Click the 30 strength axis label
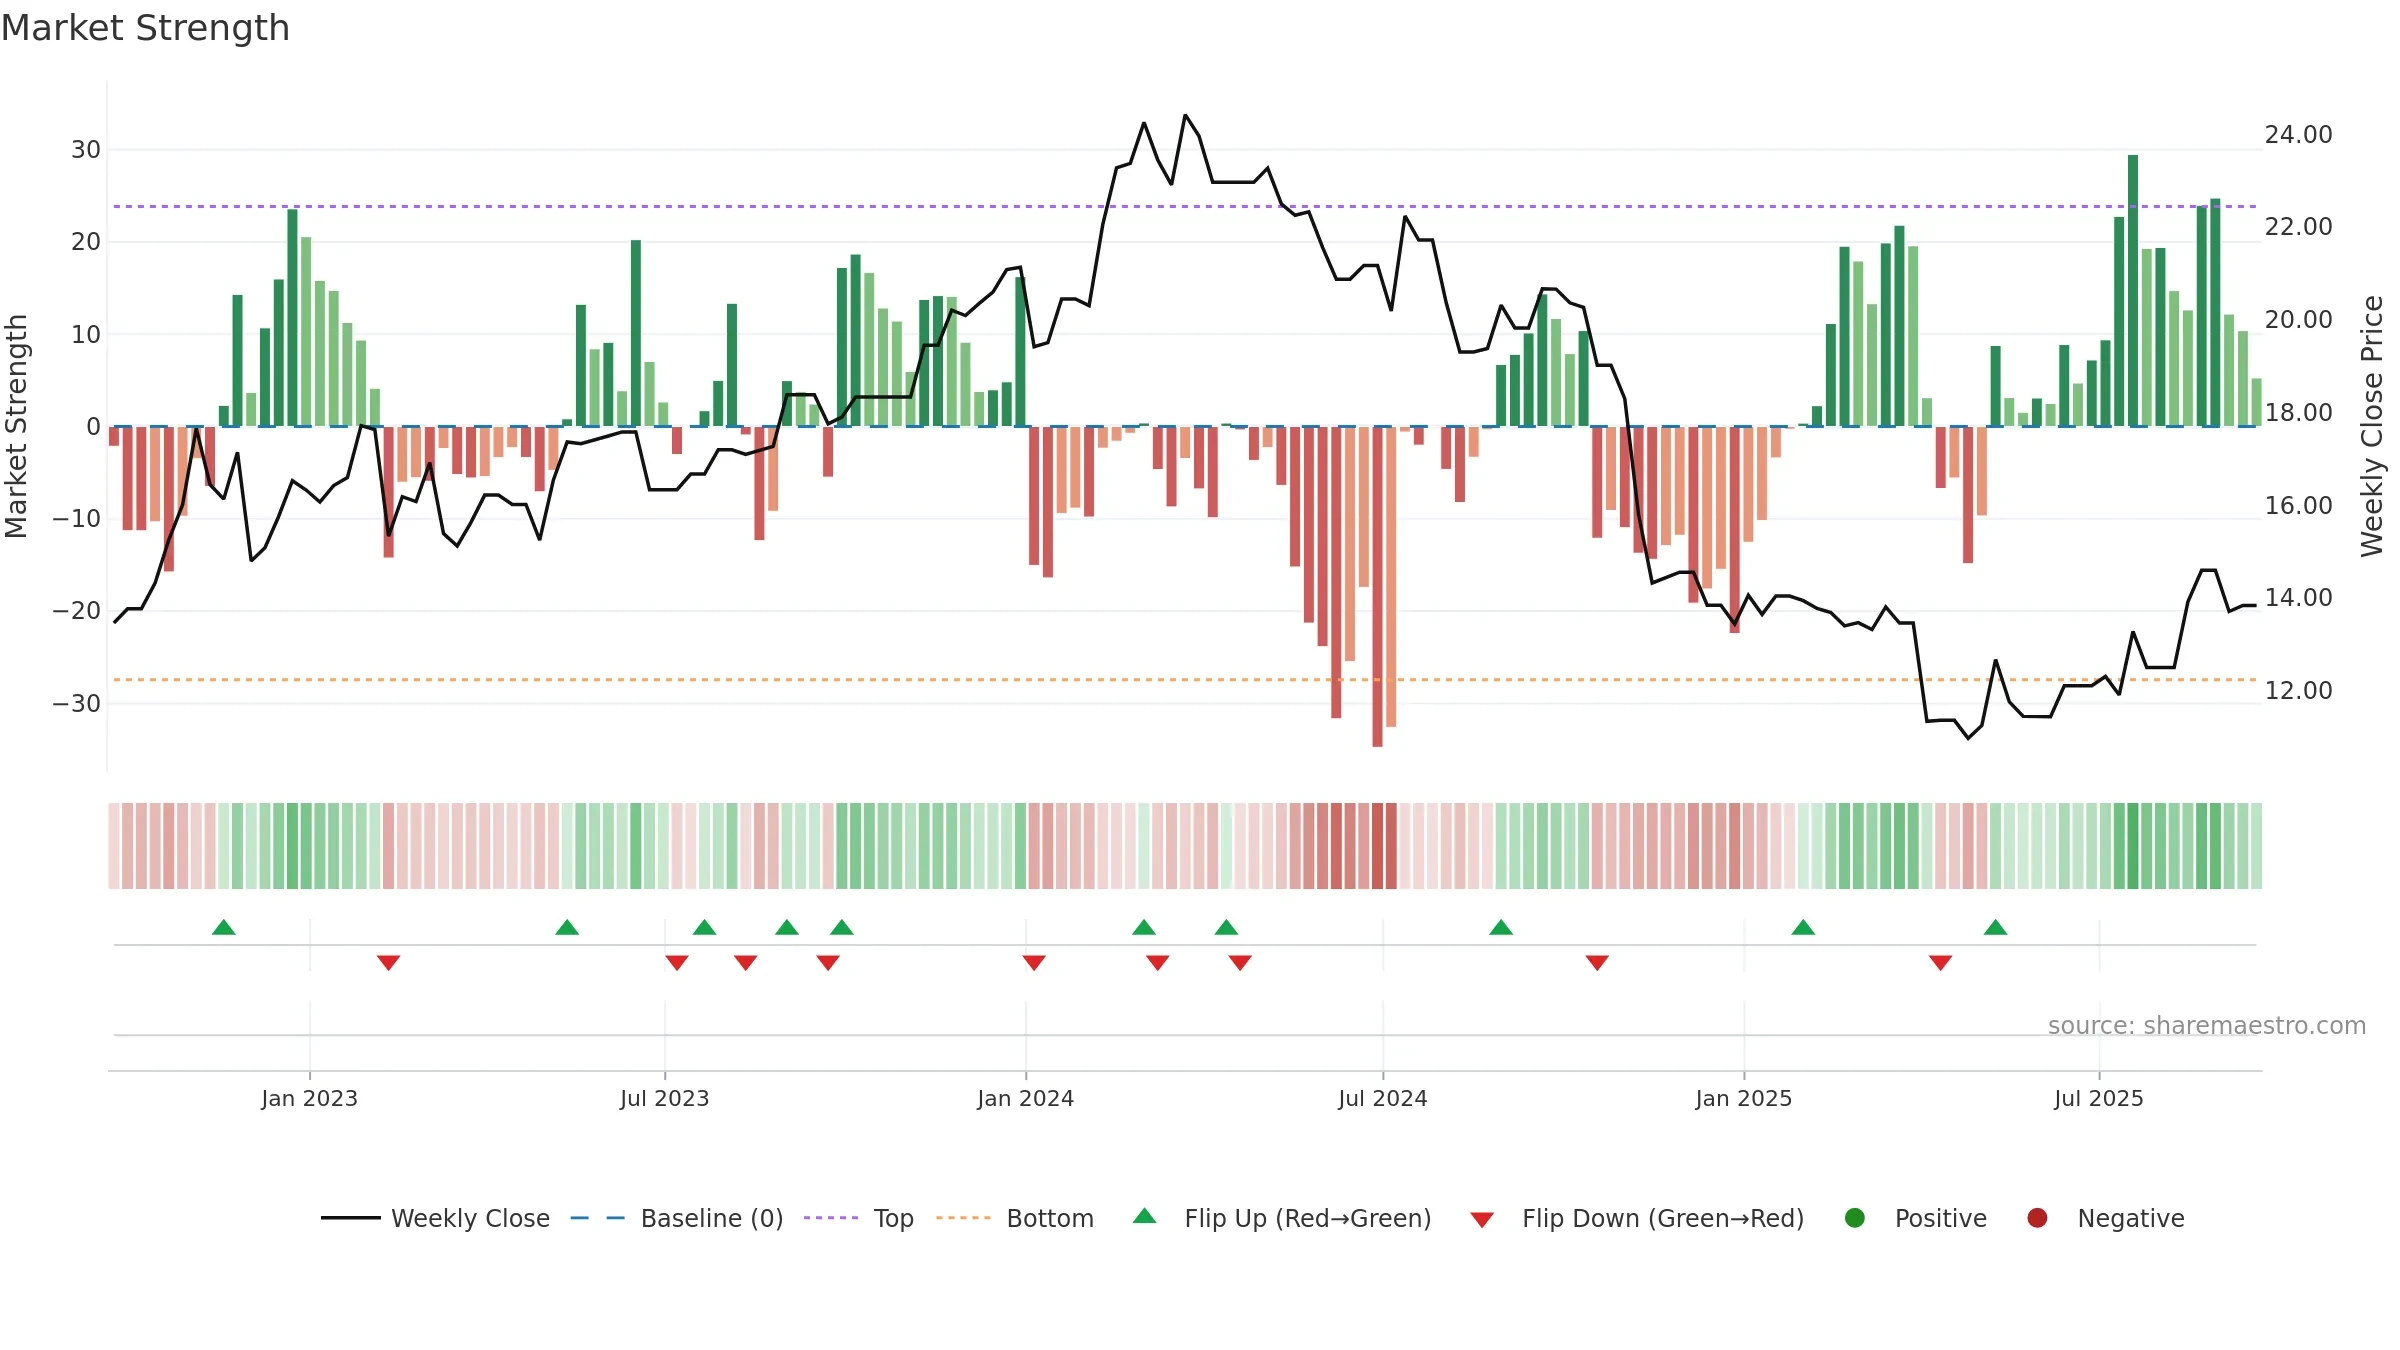The image size is (2400, 1350). point(86,150)
